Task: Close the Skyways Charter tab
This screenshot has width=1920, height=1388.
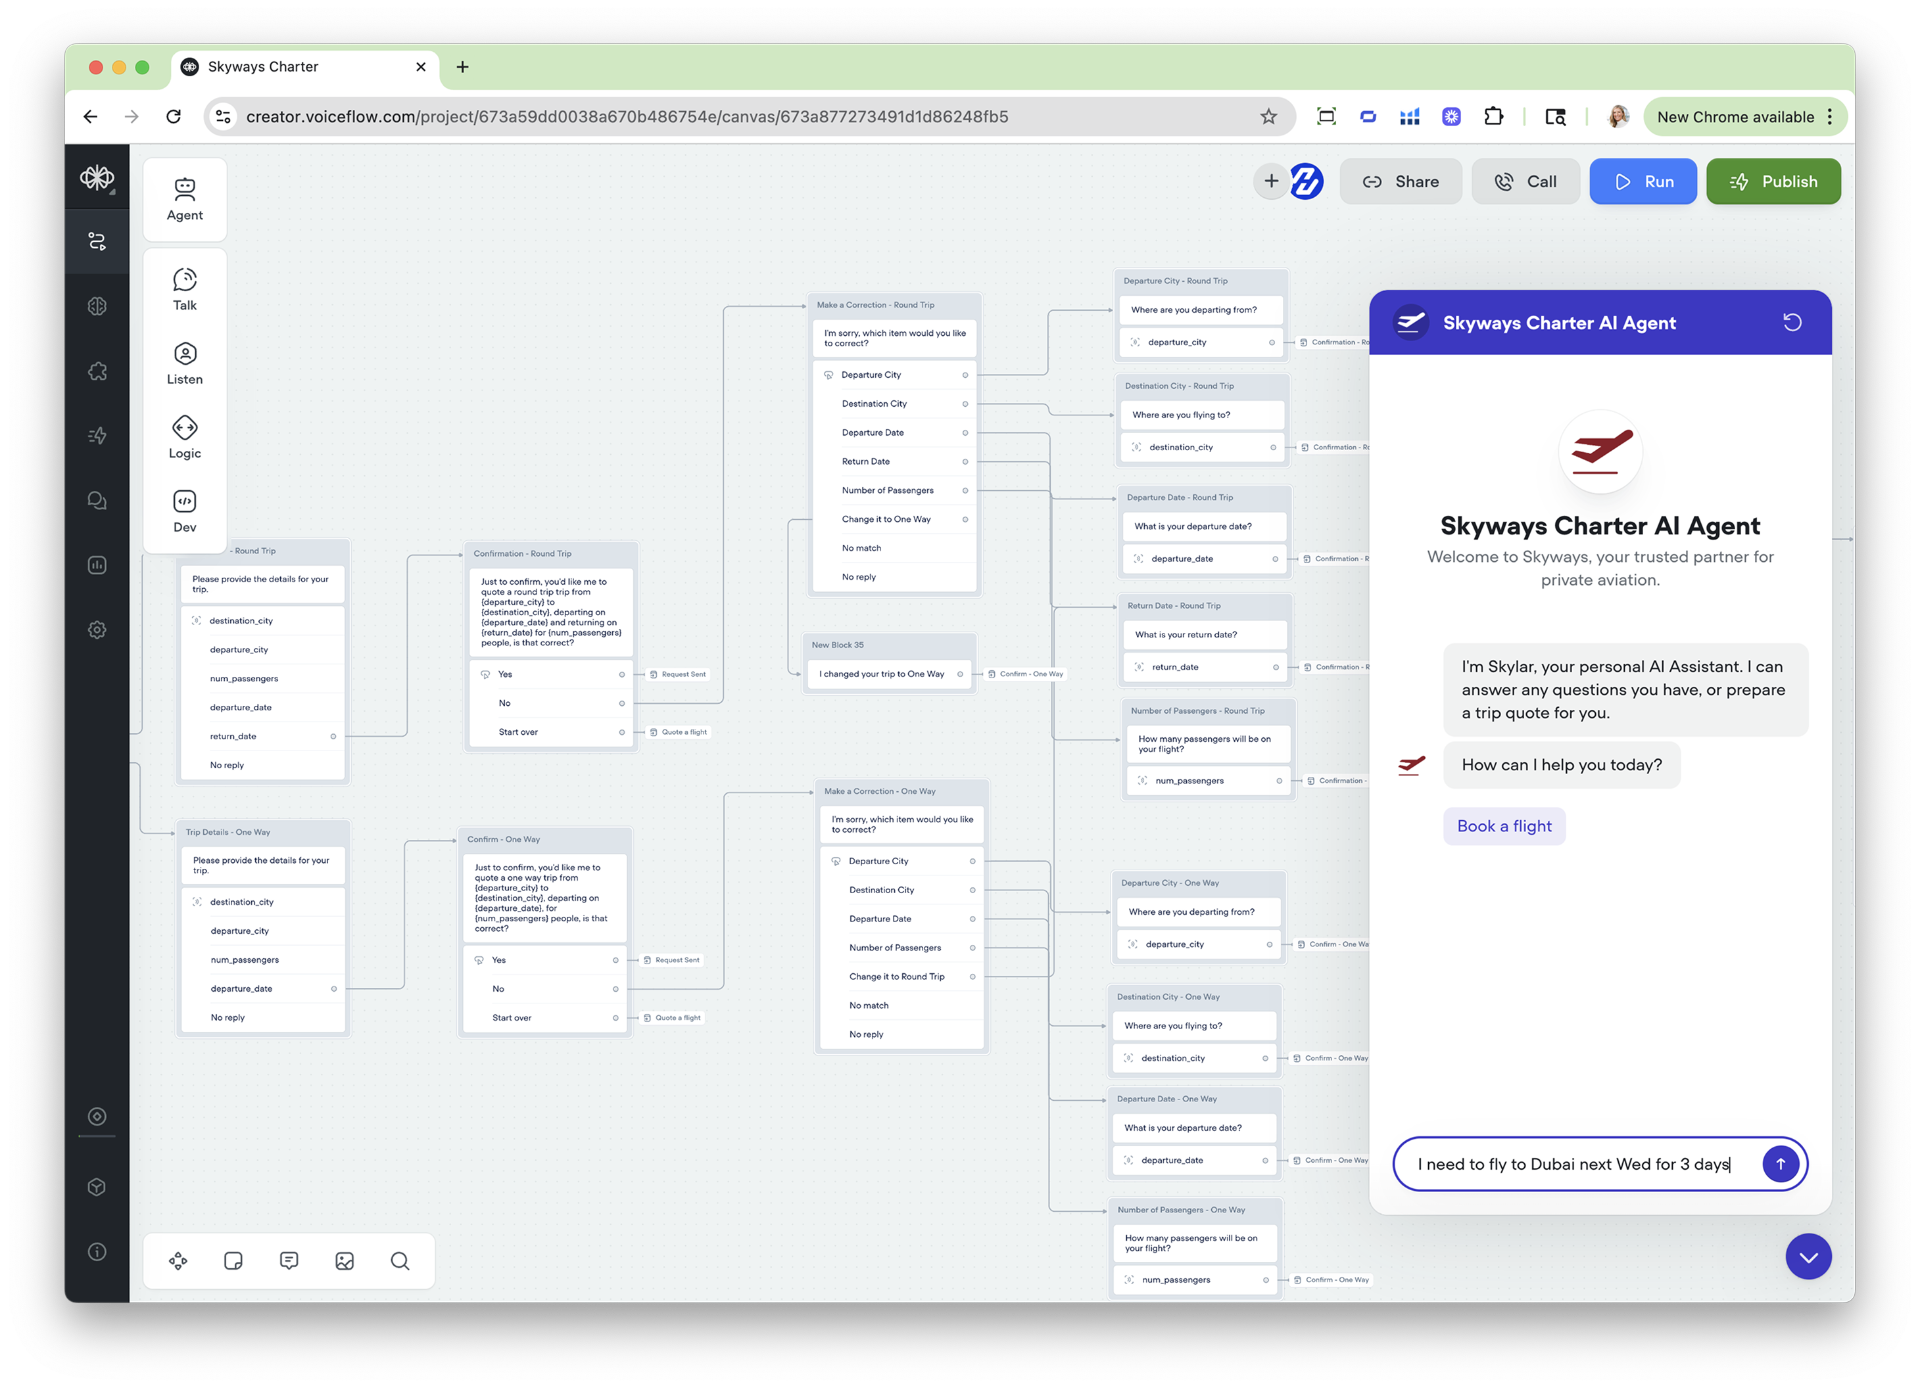Action: 421,67
